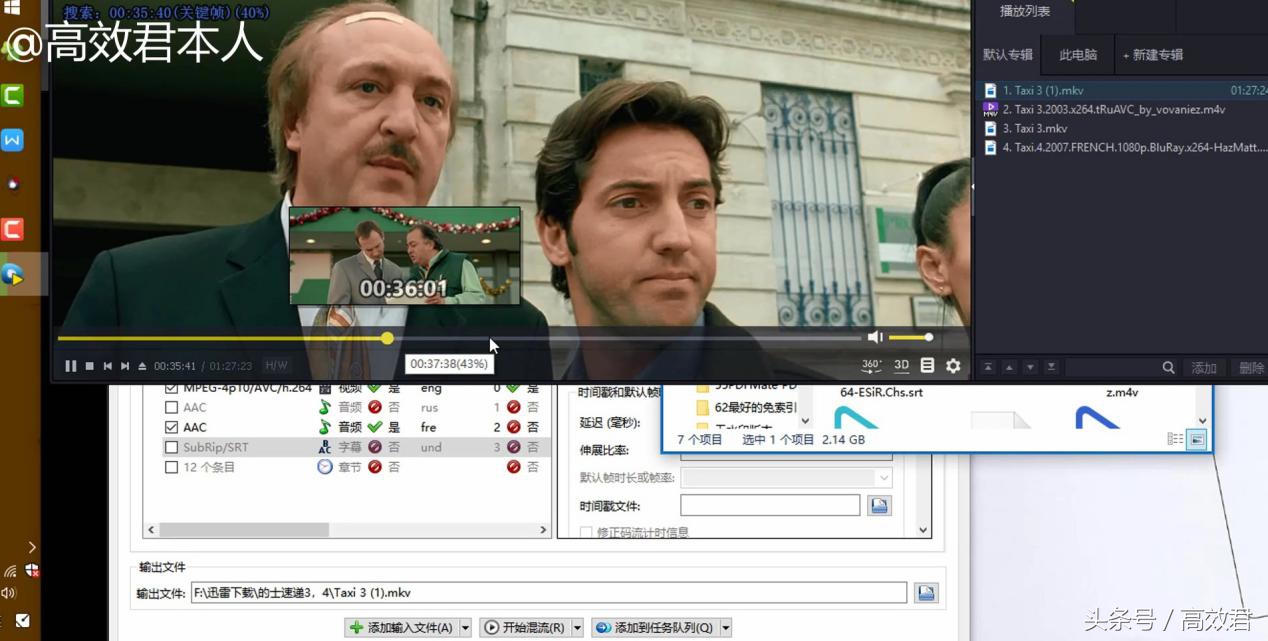Toggle 3D video mode

coord(901,366)
